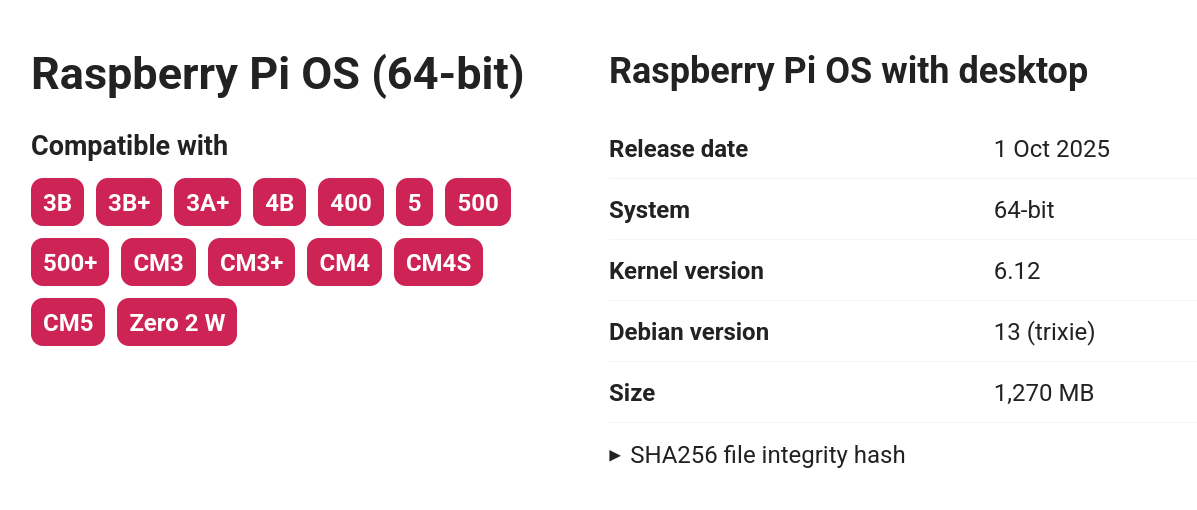Viewport: 1197px width, 510px height.
Task: Click the Size value 1,270 MB
Action: pyautogui.click(x=1044, y=393)
